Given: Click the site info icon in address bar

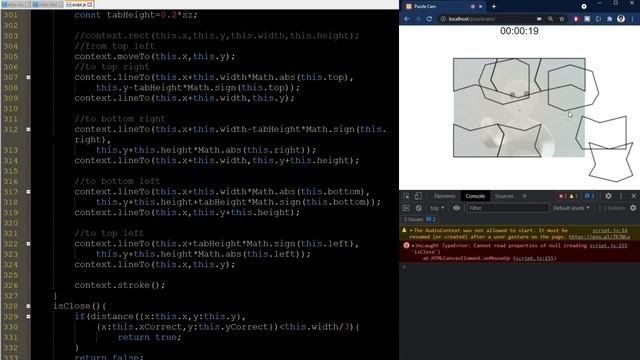Looking at the screenshot, I should click(x=443, y=19).
